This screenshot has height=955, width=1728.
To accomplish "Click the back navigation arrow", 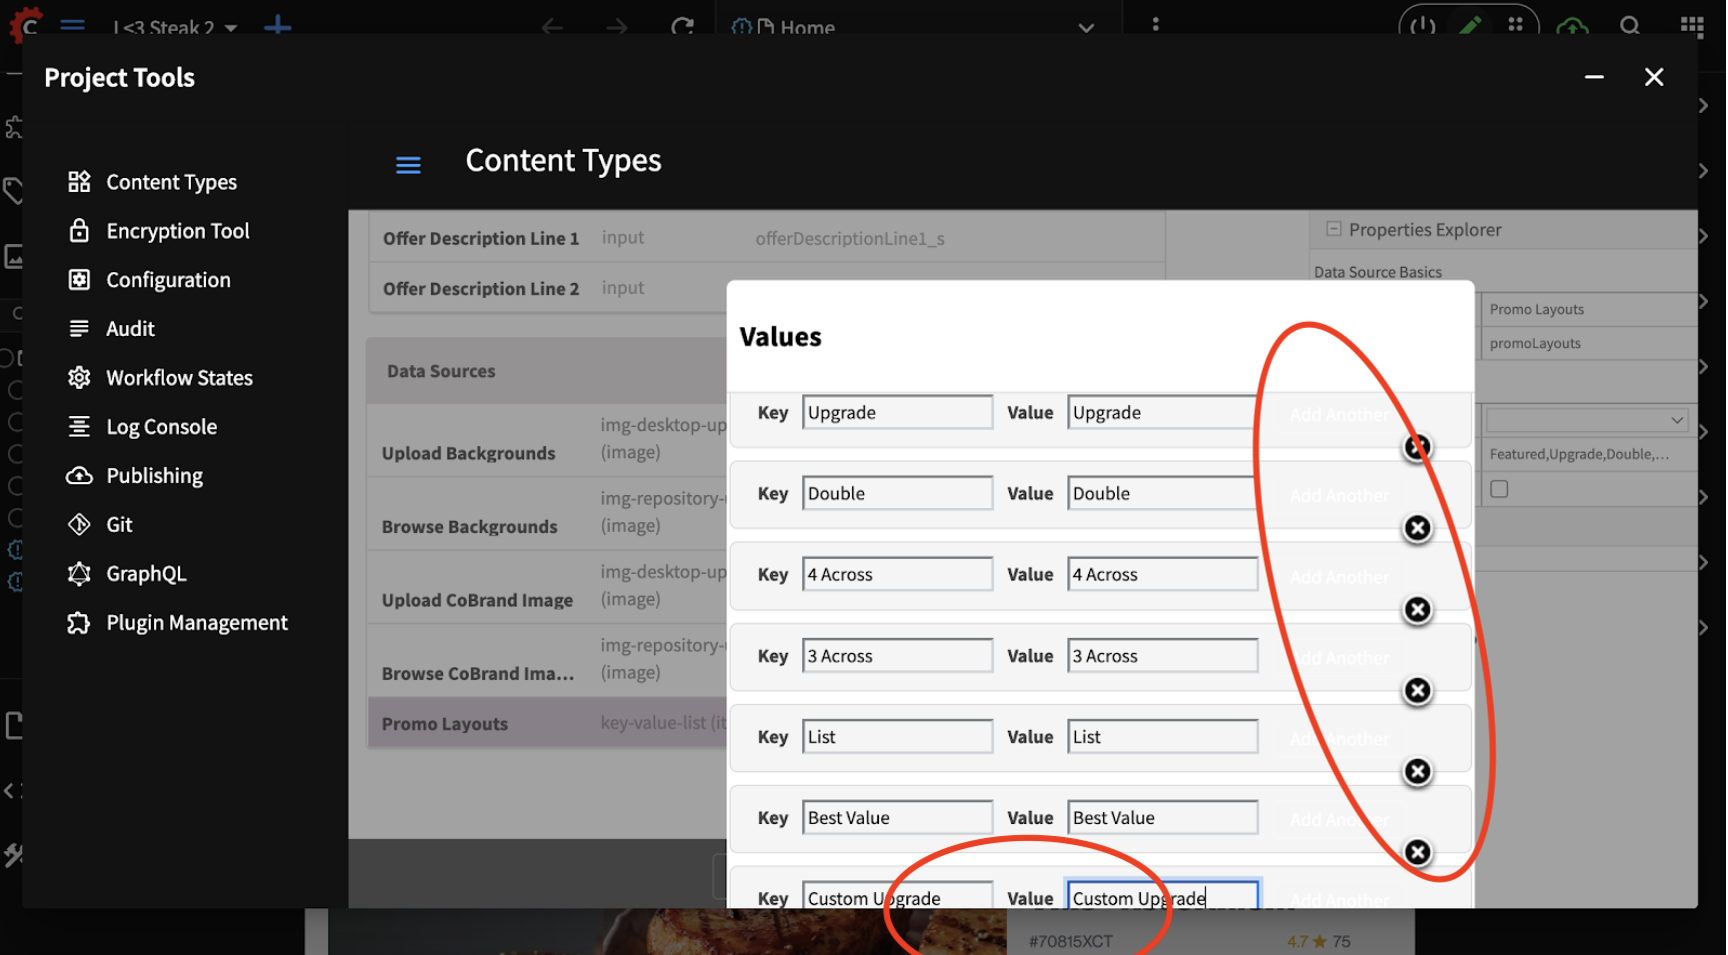I will click(x=552, y=27).
